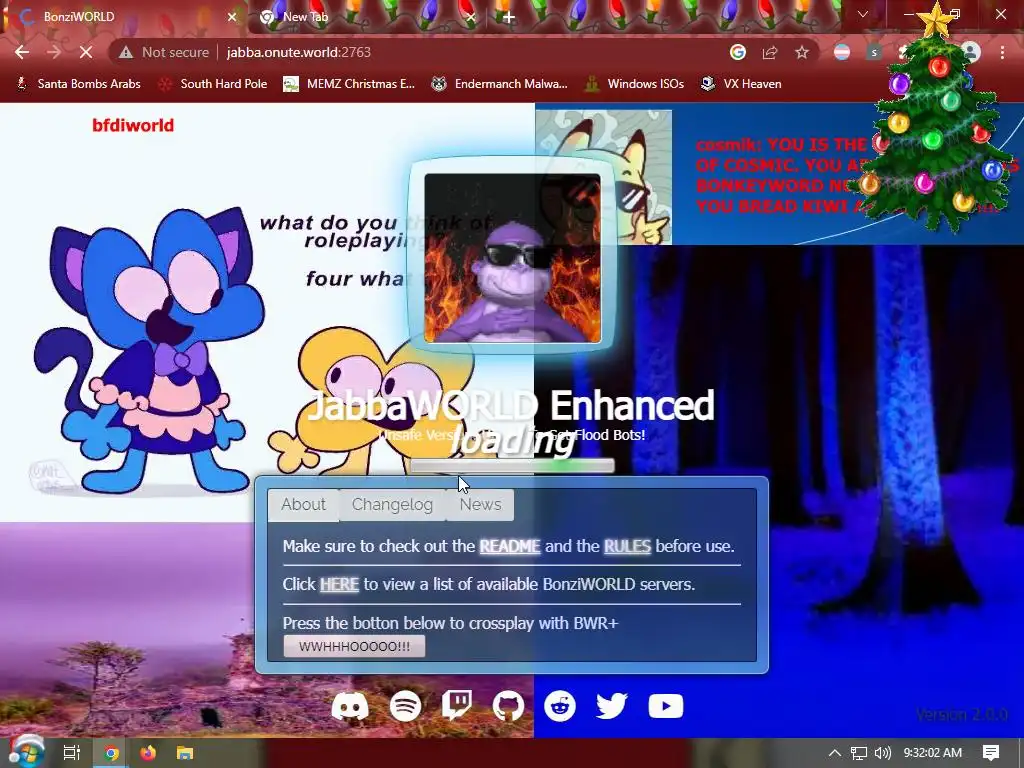This screenshot has height=768, width=1024.
Task: Open File Explorer from the taskbar
Action: (x=185, y=753)
